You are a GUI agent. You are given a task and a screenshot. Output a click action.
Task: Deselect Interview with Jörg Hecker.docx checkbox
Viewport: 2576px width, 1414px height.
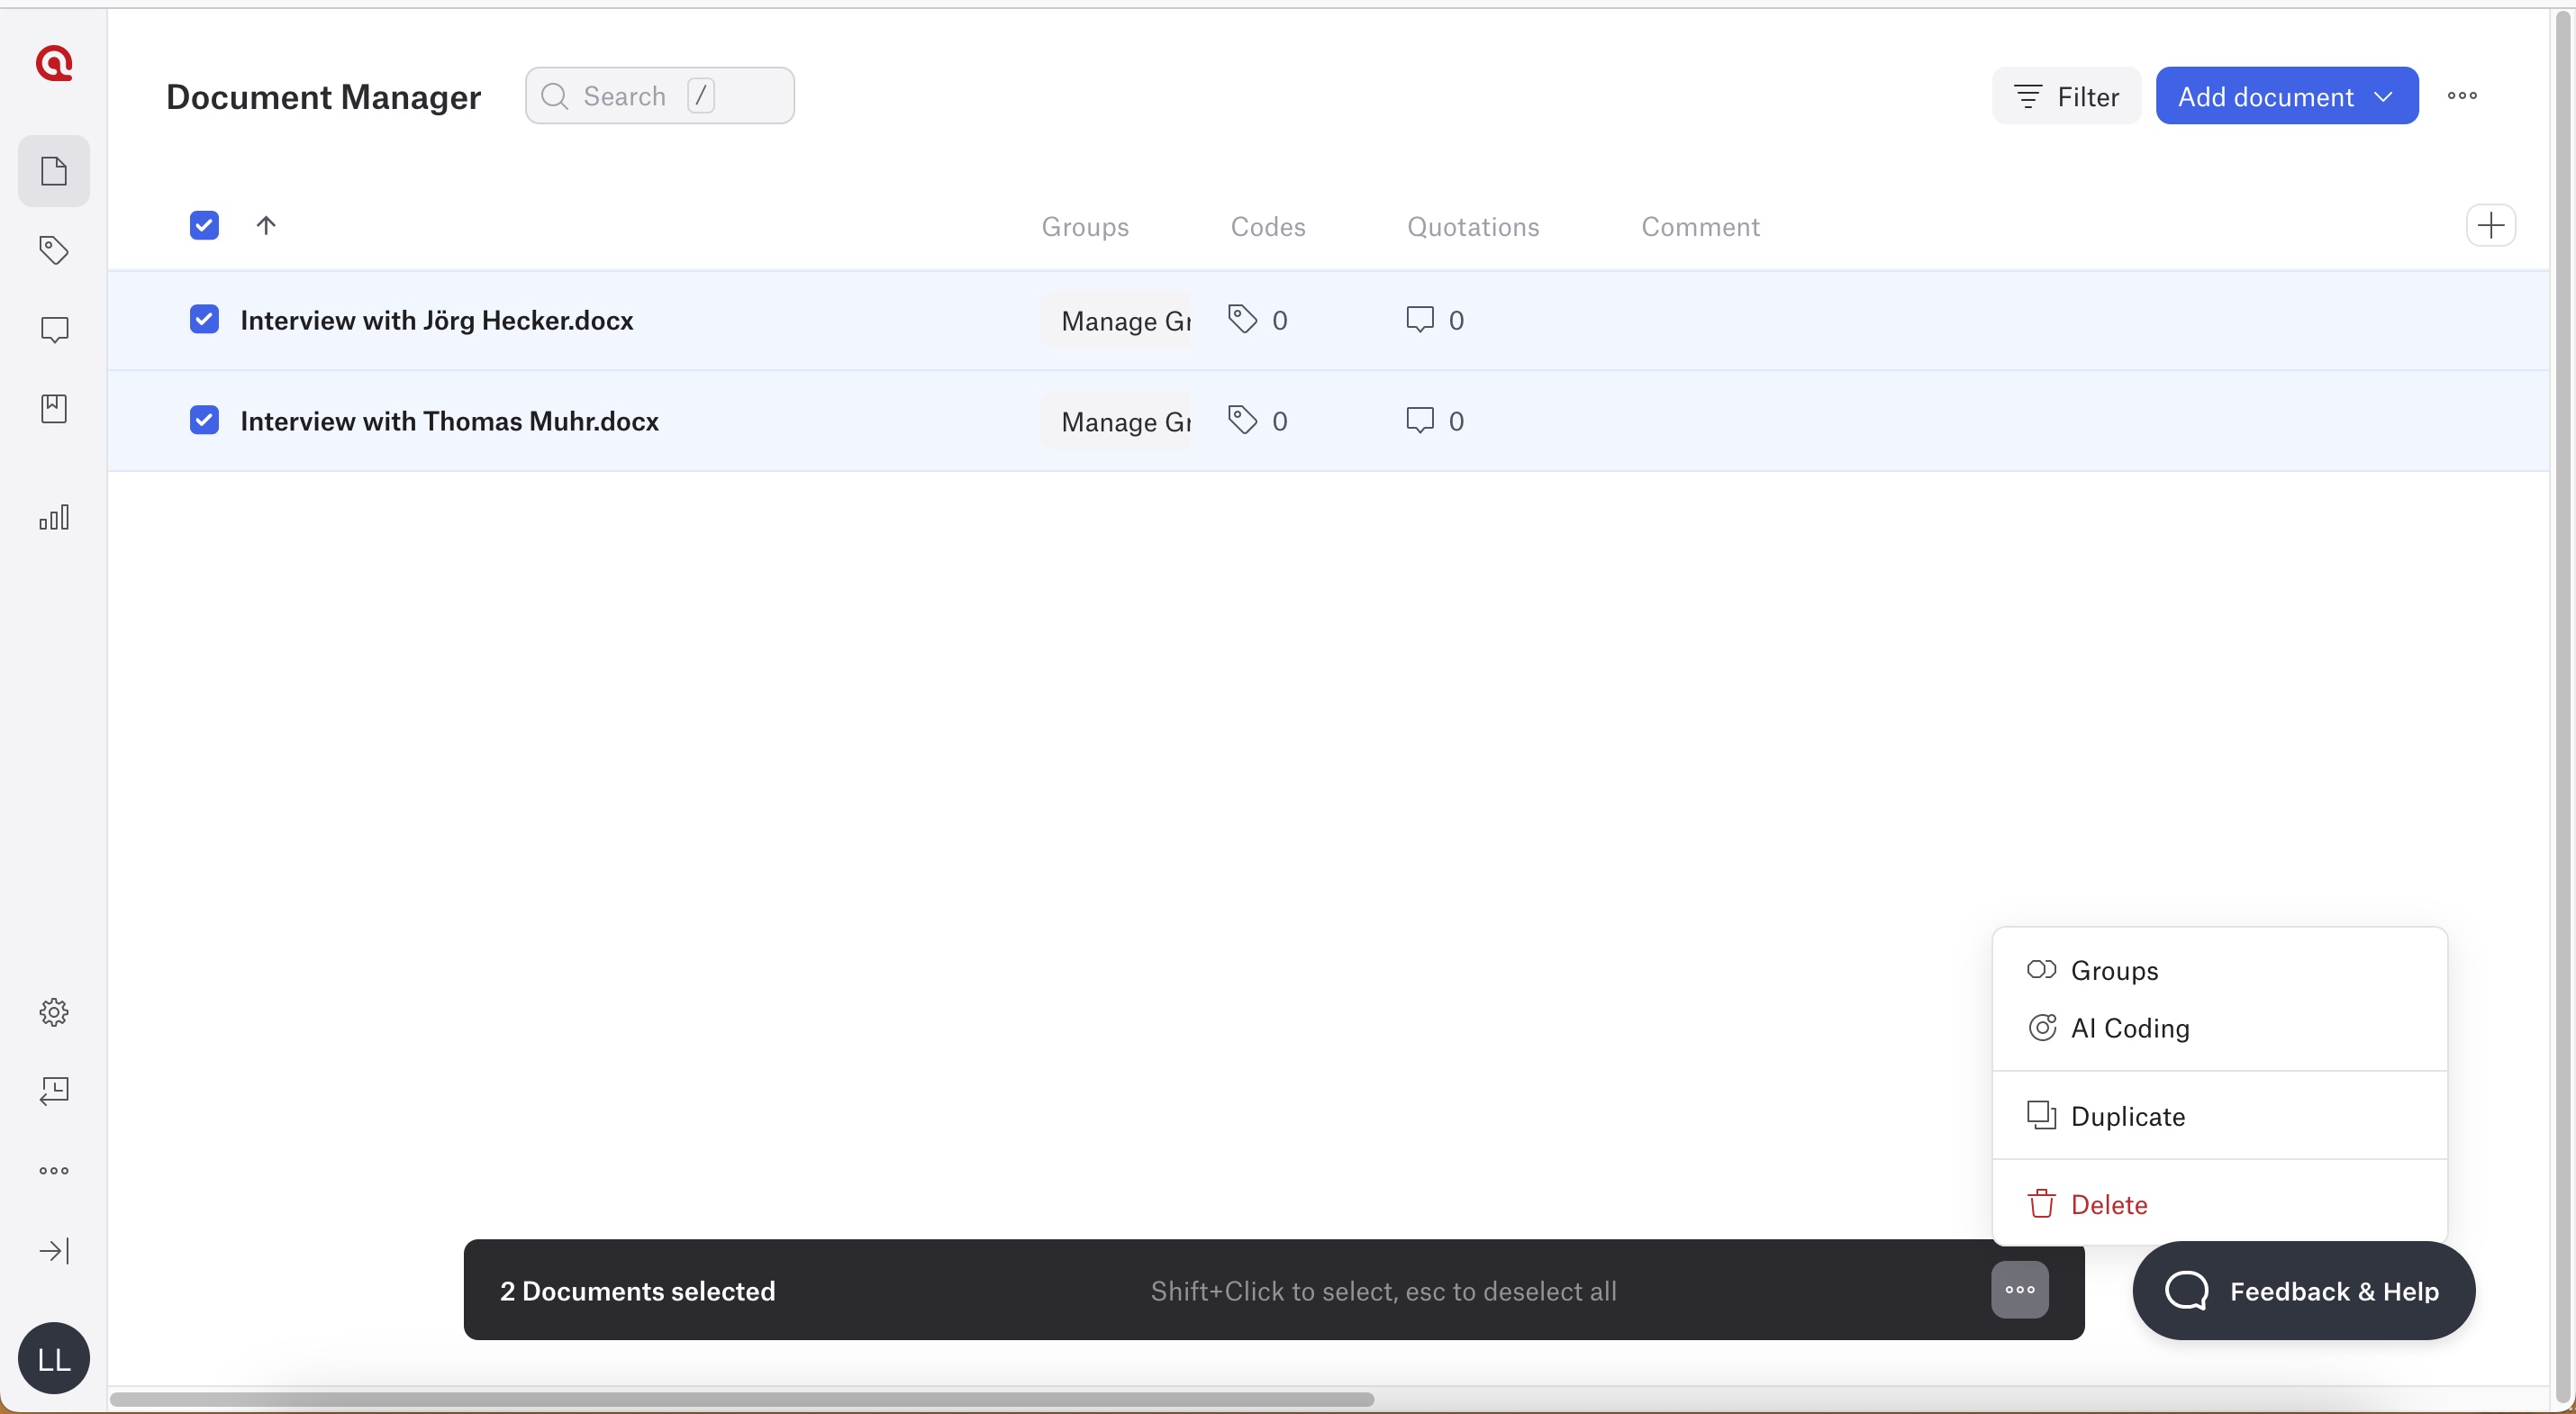click(x=204, y=320)
